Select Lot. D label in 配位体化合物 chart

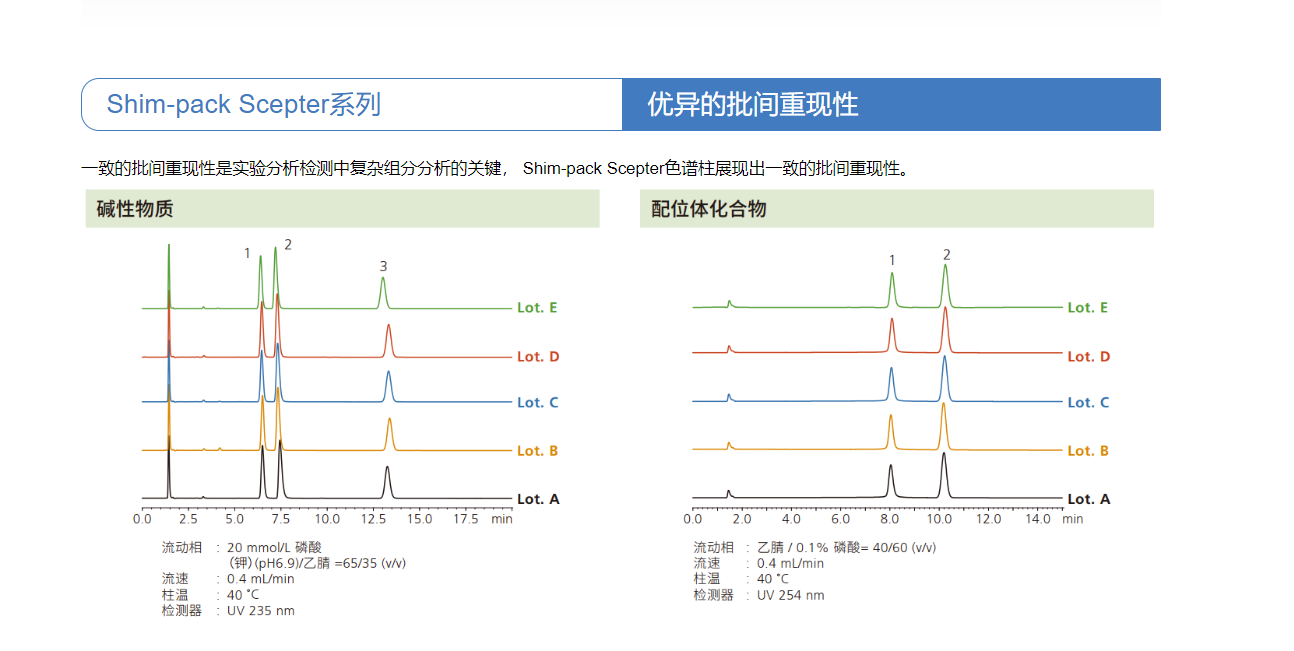[x=1088, y=357]
